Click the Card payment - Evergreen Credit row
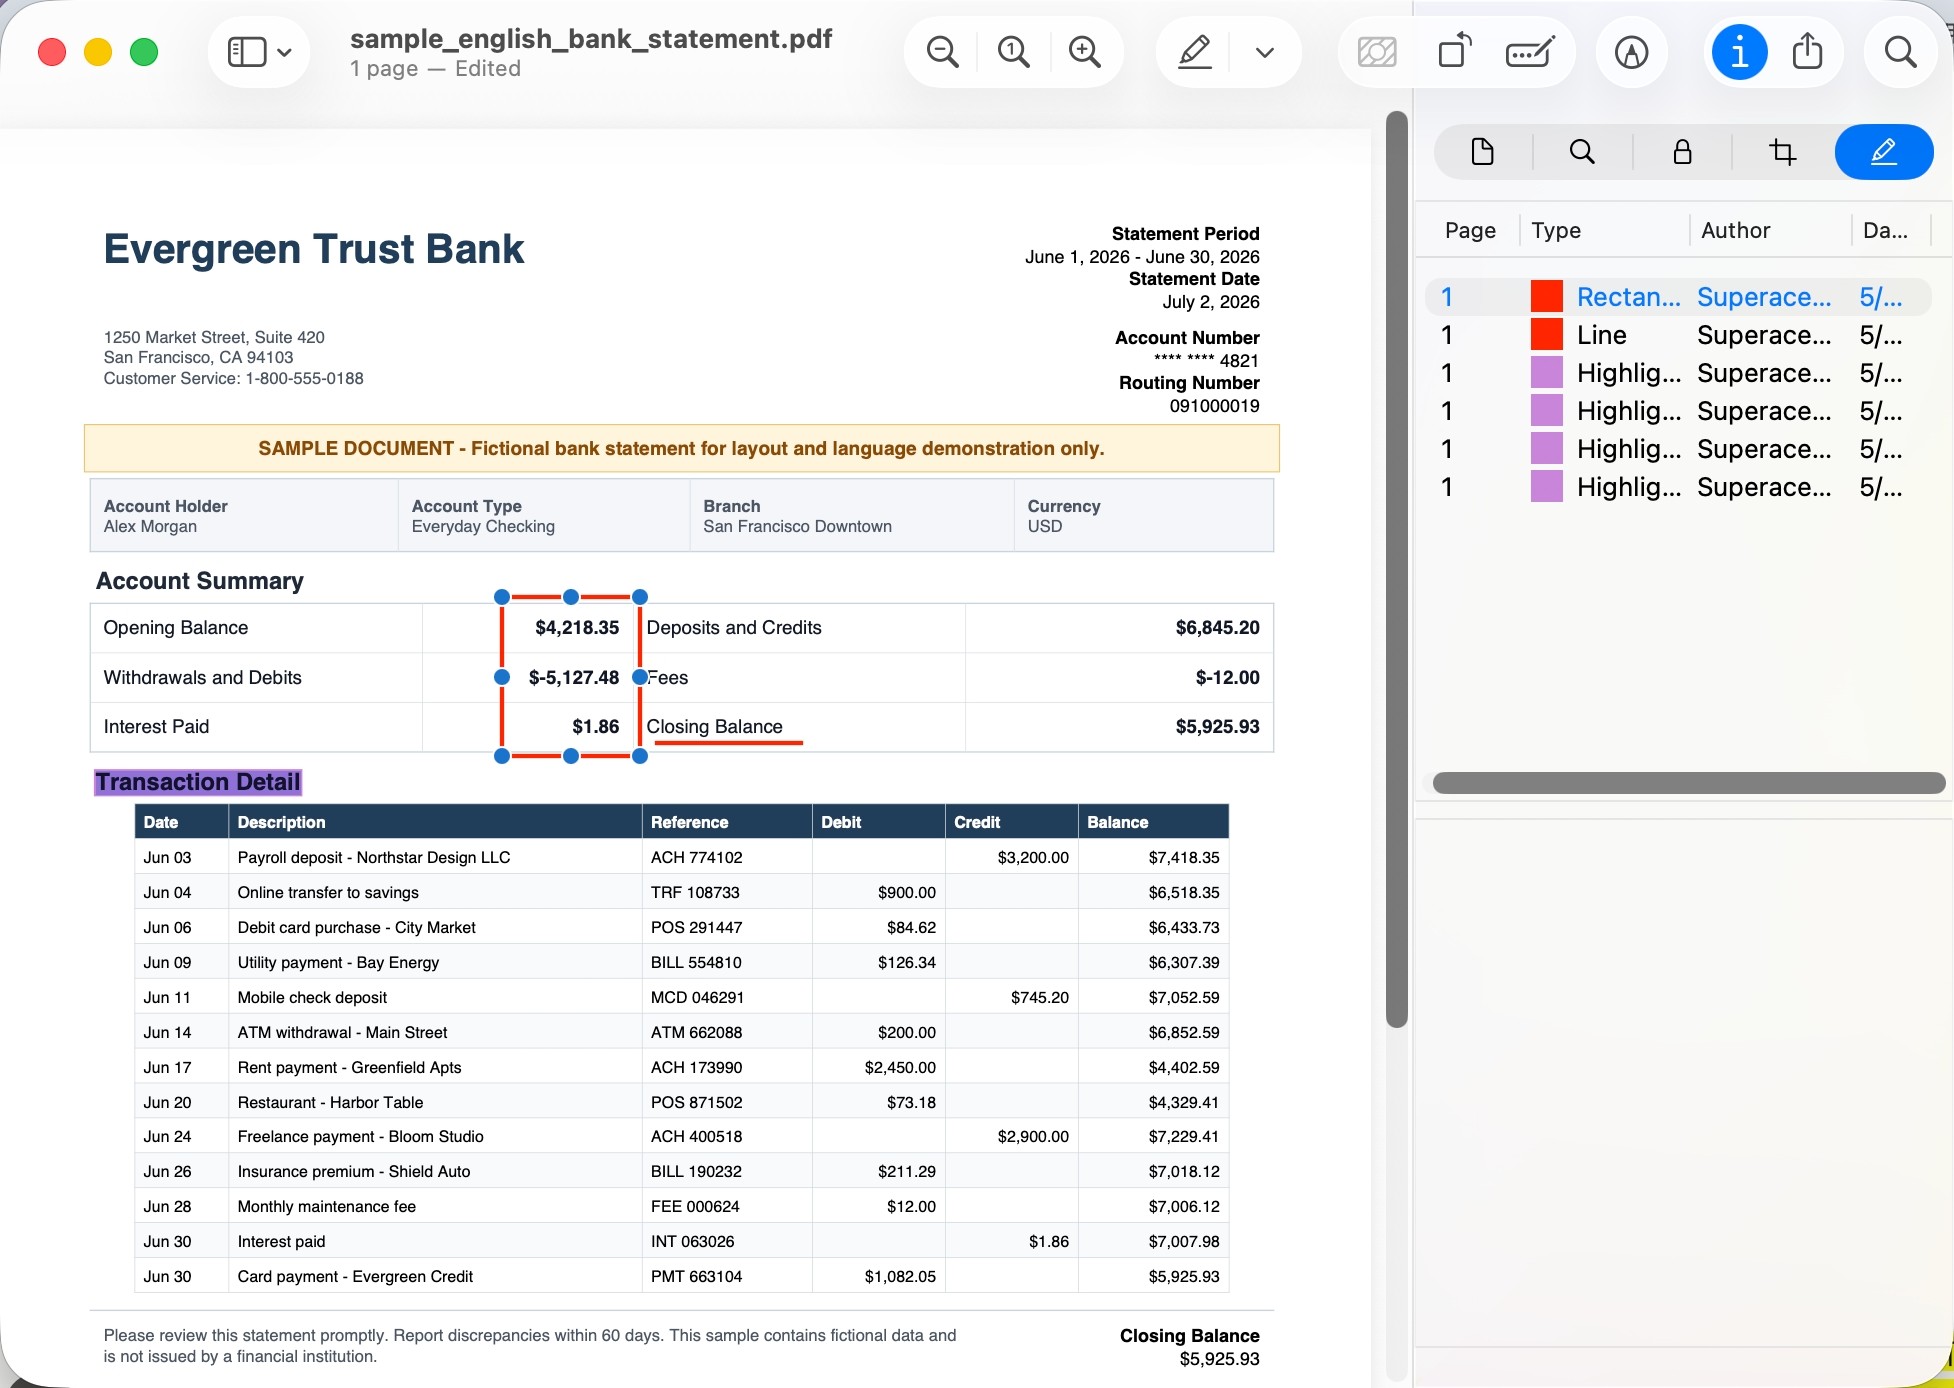1954x1388 pixels. pyautogui.click(x=681, y=1276)
